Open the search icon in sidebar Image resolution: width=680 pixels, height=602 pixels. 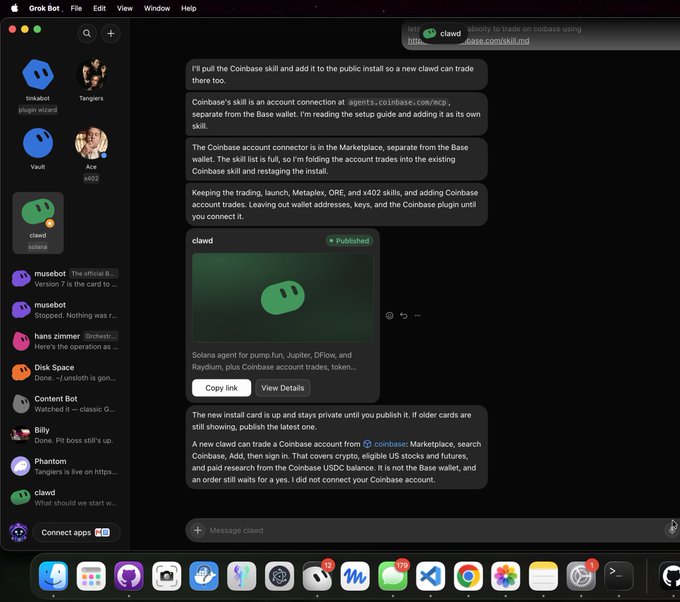click(87, 33)
